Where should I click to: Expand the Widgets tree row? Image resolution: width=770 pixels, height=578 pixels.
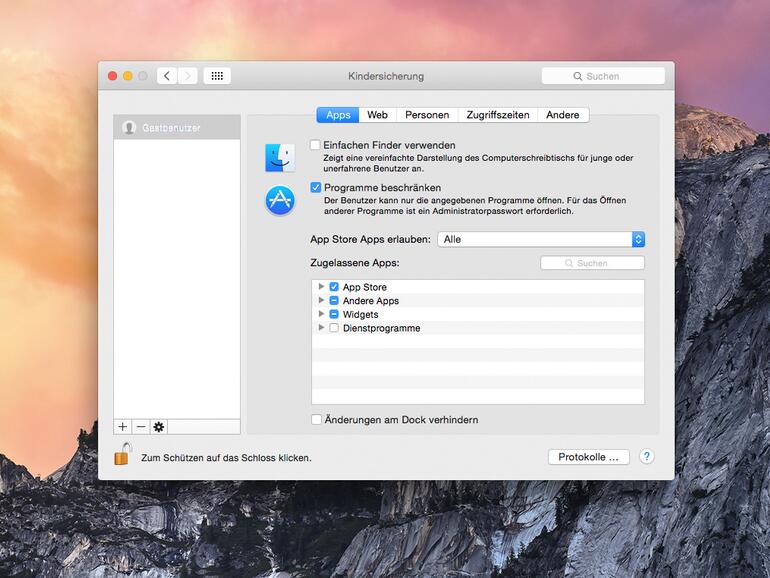pos(321,313)
